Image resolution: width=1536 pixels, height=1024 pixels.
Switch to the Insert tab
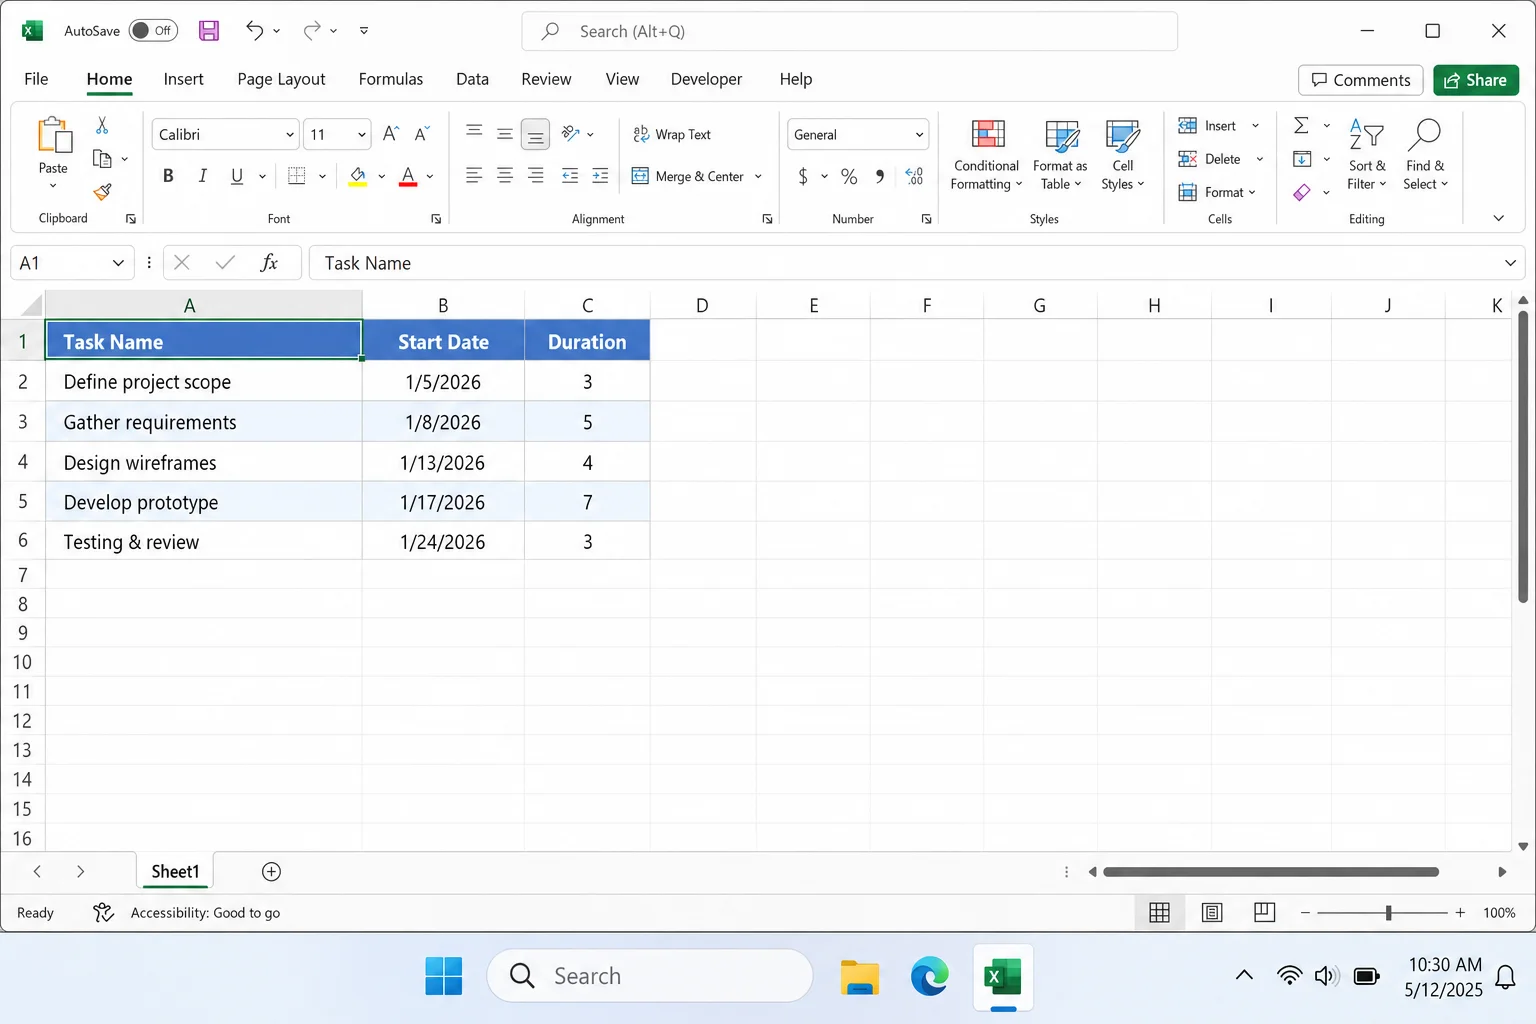coord(183,79)
